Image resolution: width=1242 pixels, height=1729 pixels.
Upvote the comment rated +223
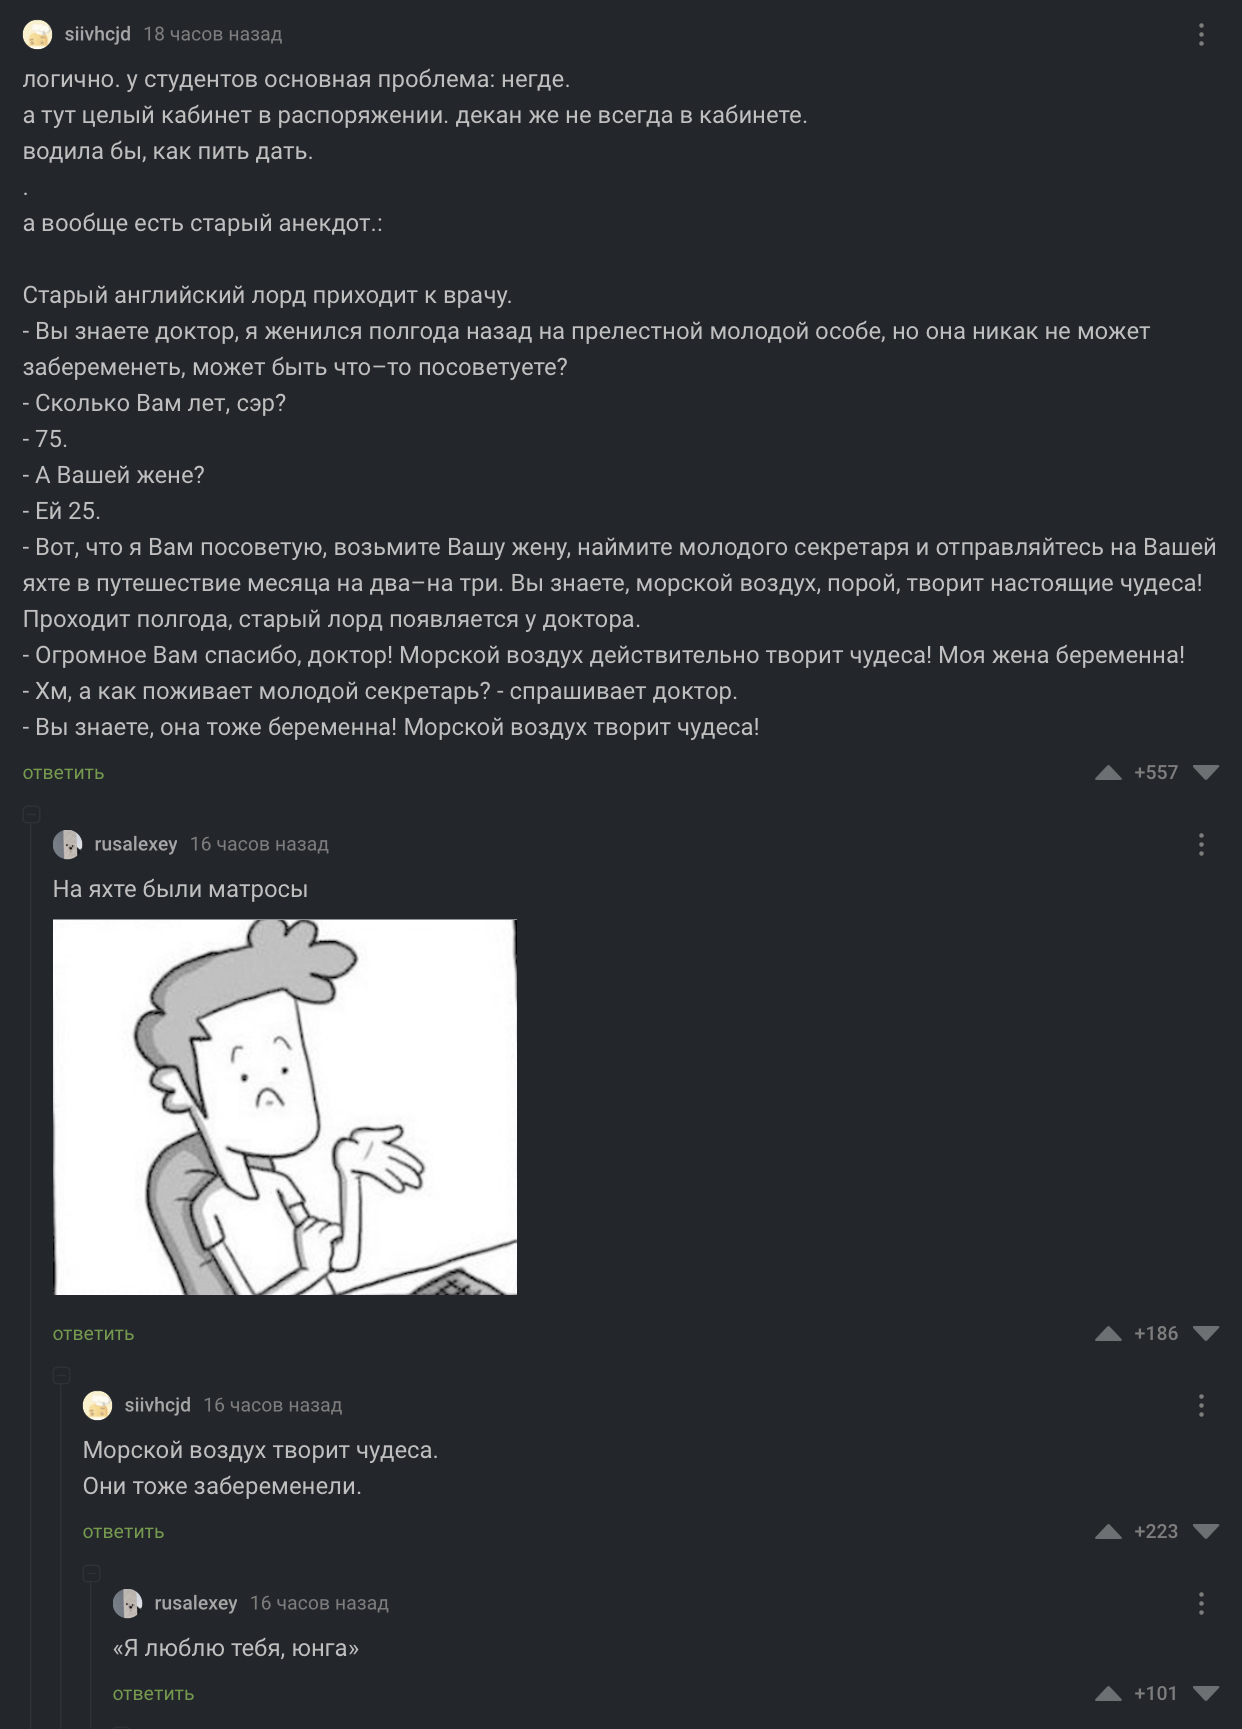pos(1107,1531)
